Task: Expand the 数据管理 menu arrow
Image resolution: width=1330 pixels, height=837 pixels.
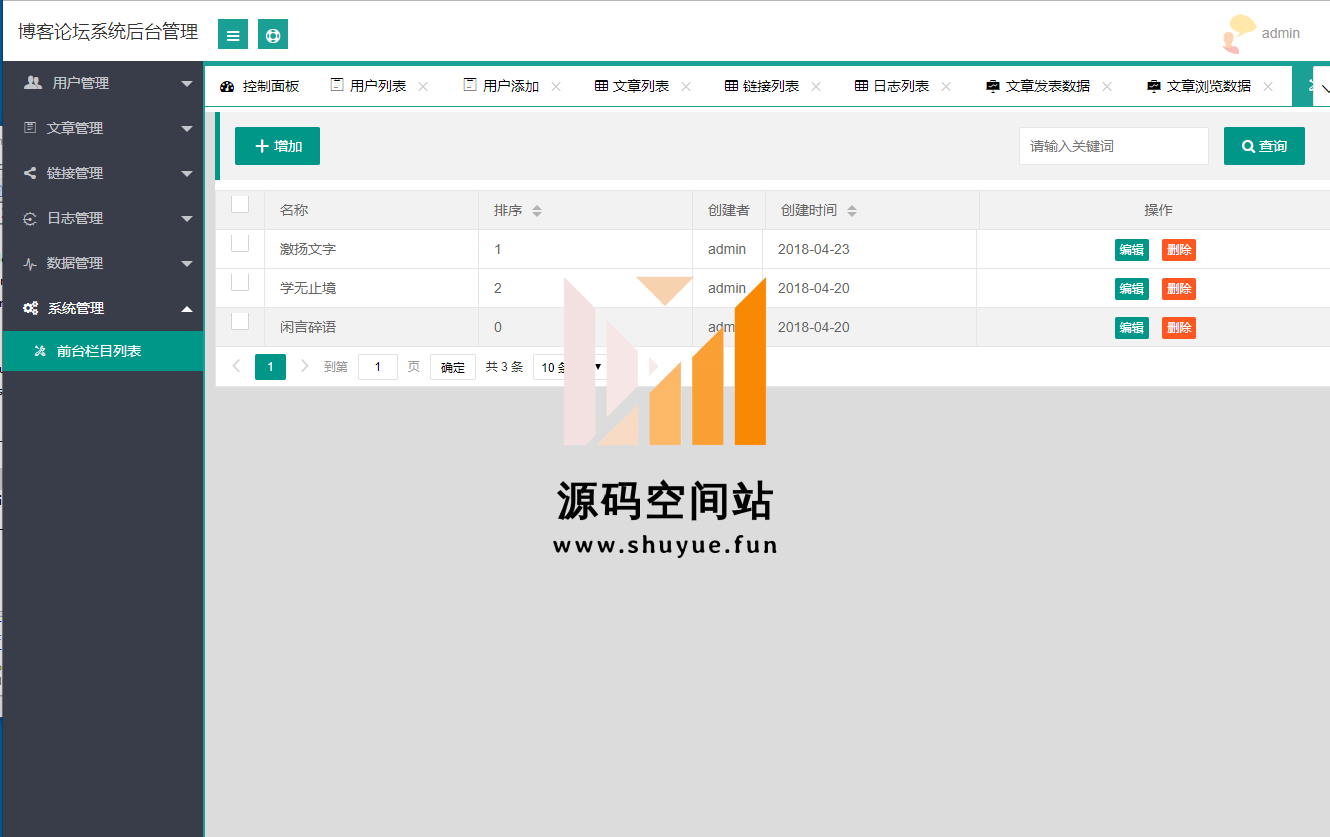Action: click(187, 264)
